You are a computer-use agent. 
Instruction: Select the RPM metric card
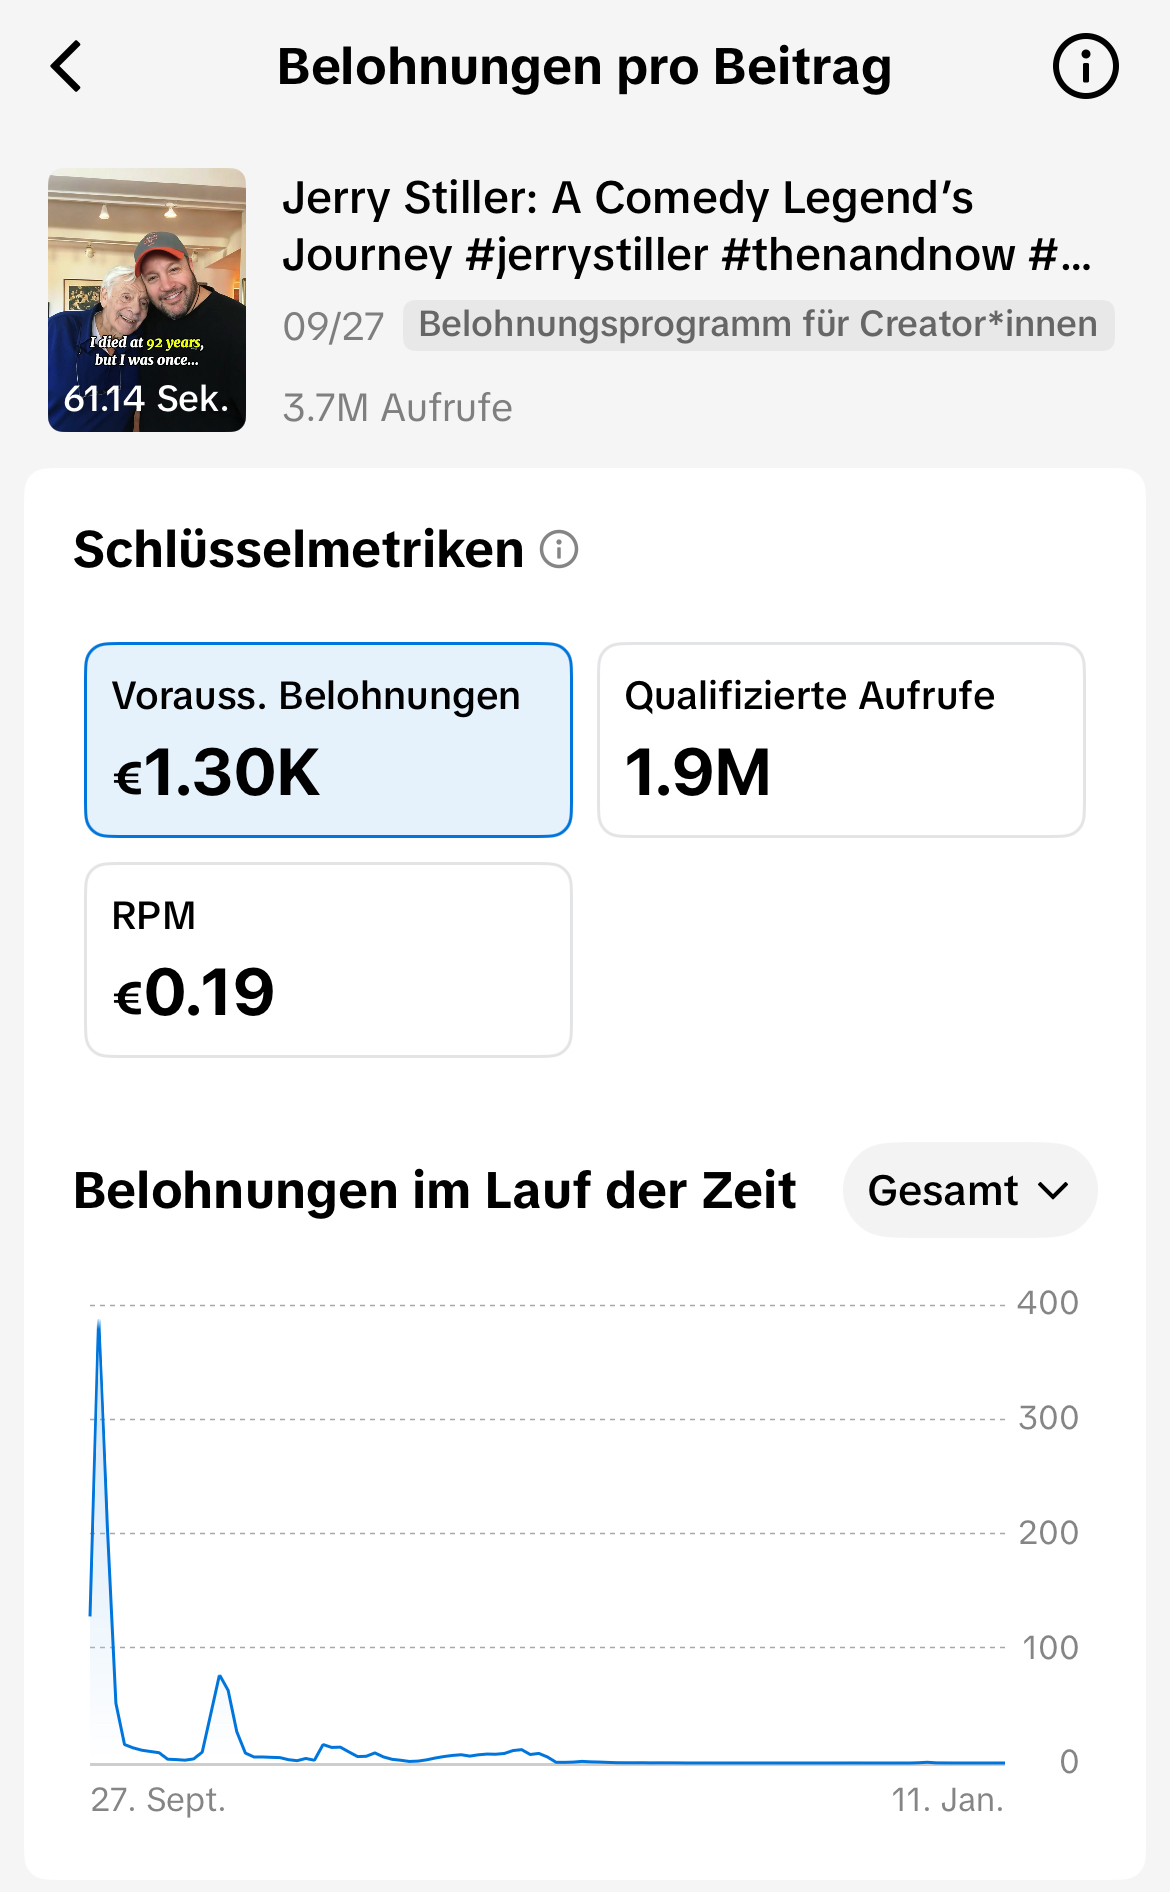click(328, 960)
